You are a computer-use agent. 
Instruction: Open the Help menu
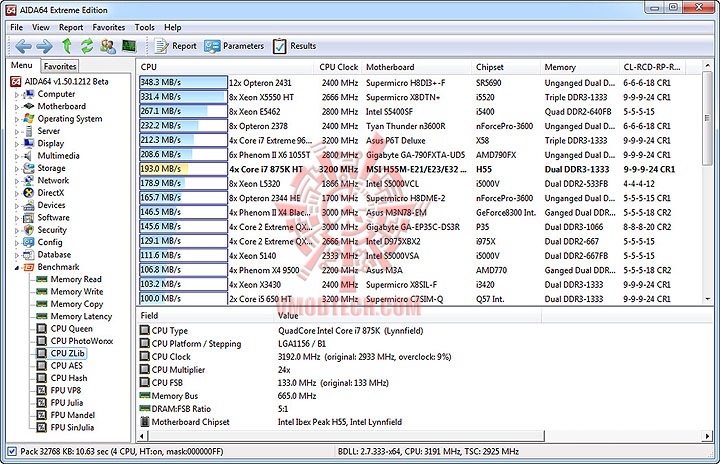click(x=173, y=28)
